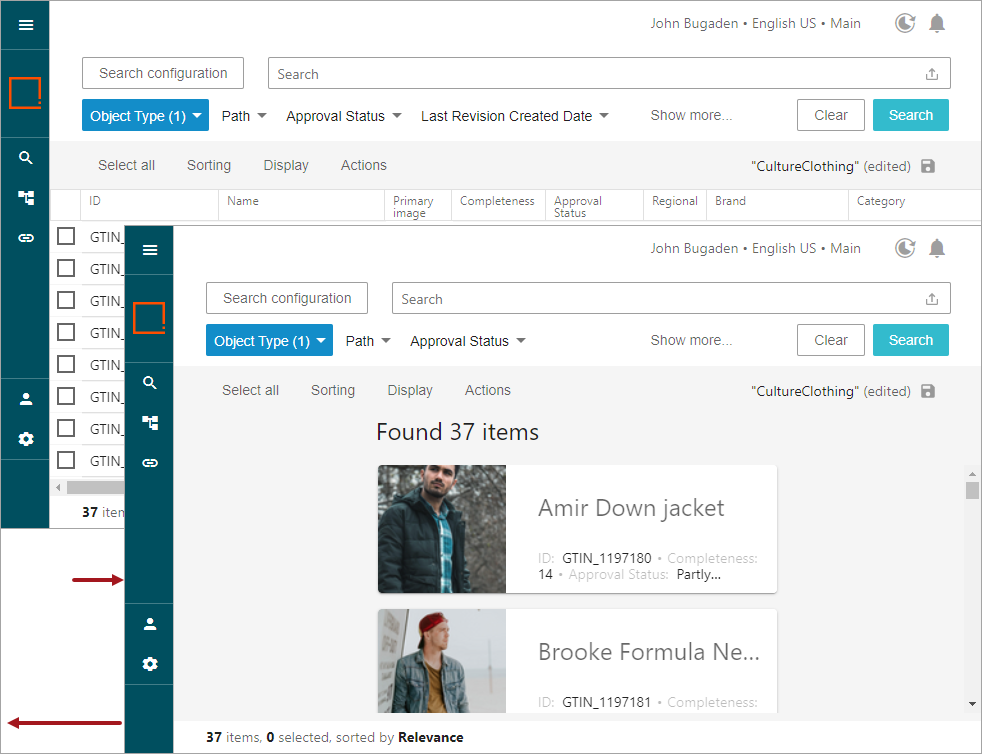
Task: Save the CultureClothing configuration in the foreground window
Action: [x=928, y=391]
